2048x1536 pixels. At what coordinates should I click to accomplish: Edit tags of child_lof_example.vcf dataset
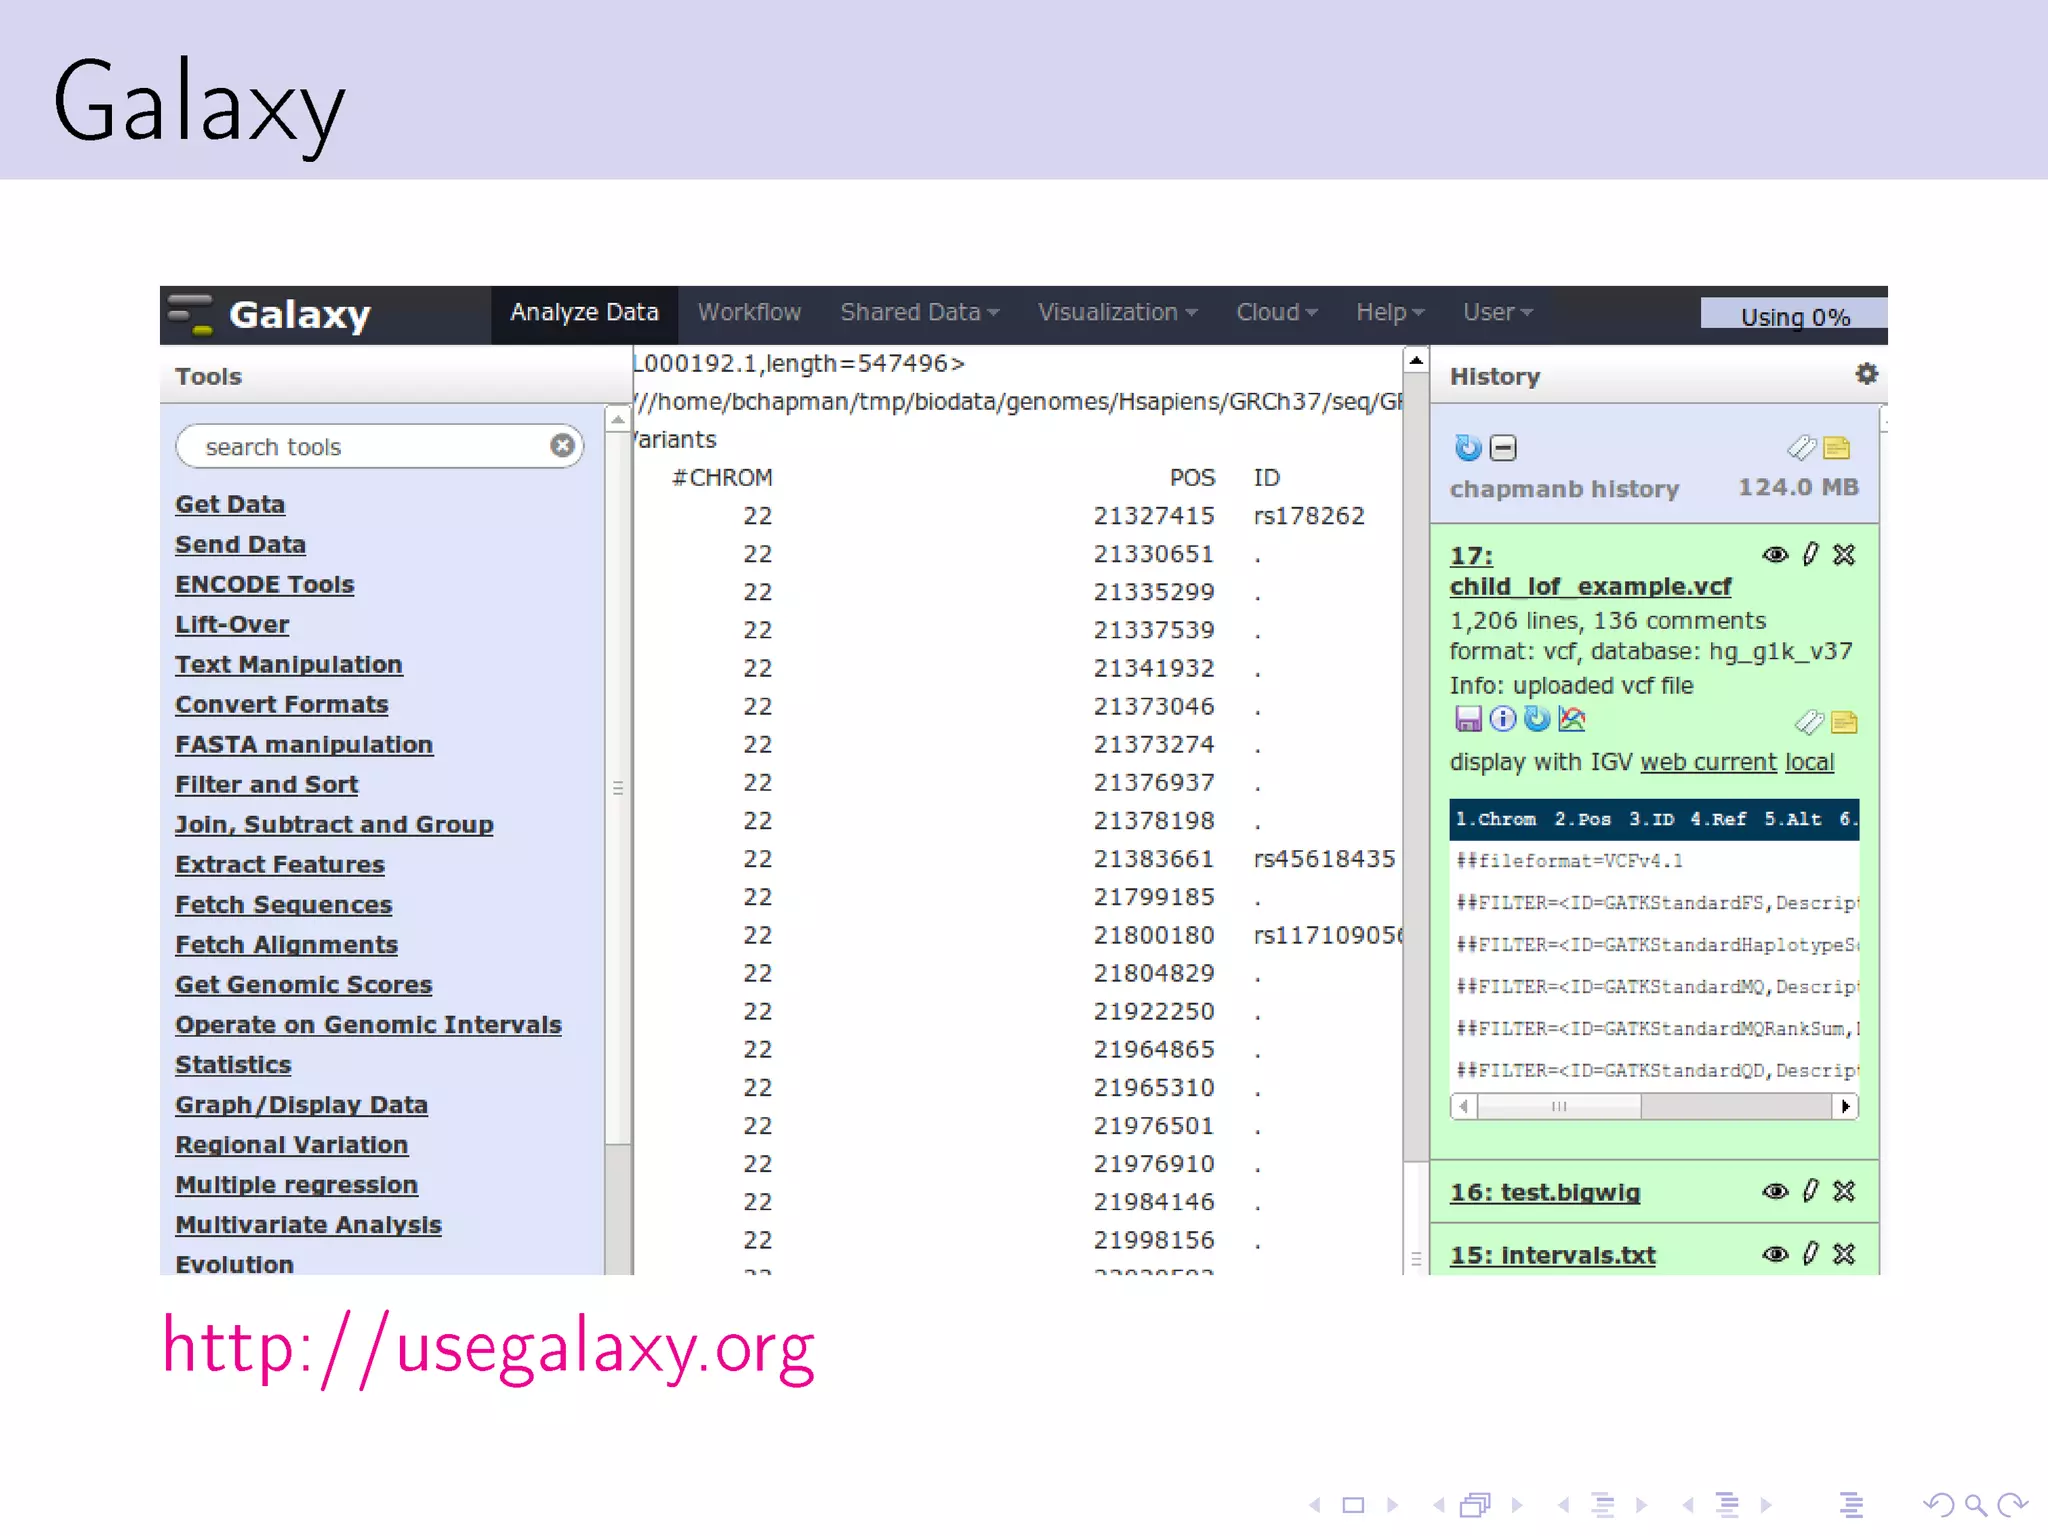pyautogui.click(x=1809, y=721)
